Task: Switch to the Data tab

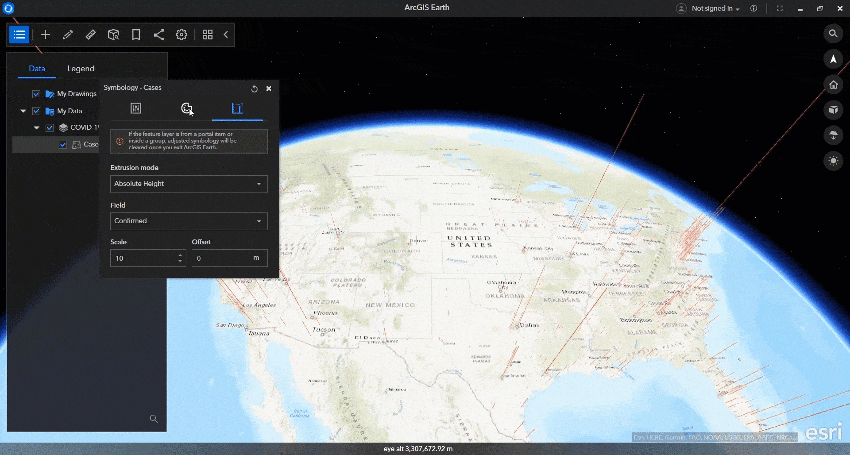Action: (x=37, y=68)
